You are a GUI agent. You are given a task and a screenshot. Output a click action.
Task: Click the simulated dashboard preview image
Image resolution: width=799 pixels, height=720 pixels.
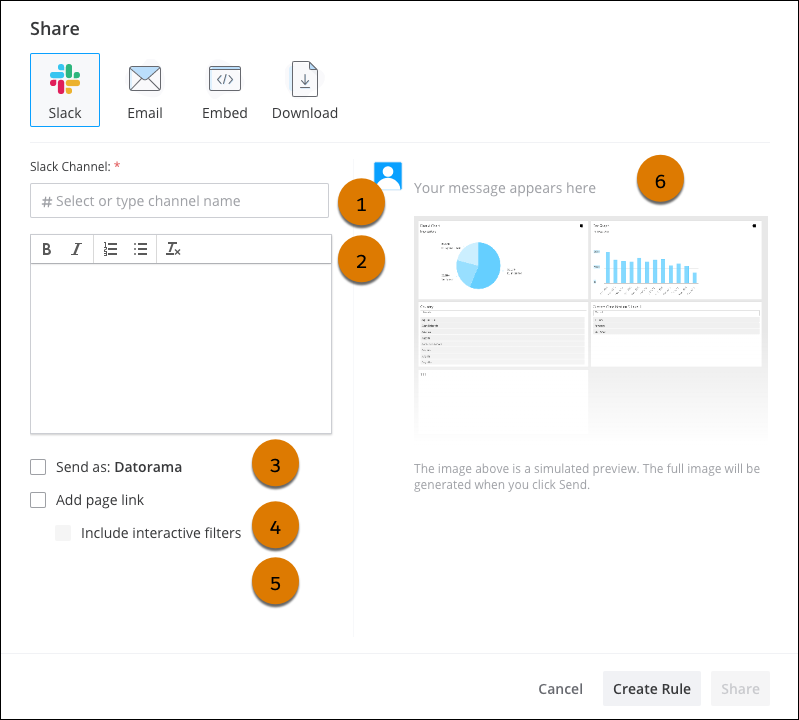point(591,327)
